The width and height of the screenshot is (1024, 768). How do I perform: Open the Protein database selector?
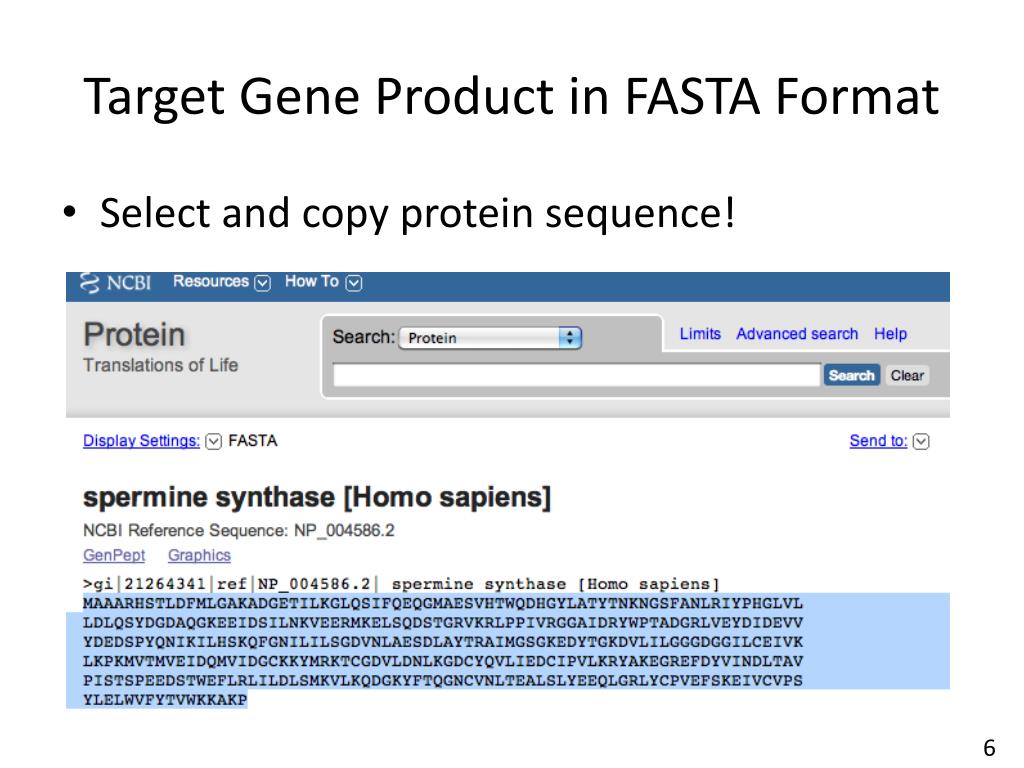click(490, 338)
